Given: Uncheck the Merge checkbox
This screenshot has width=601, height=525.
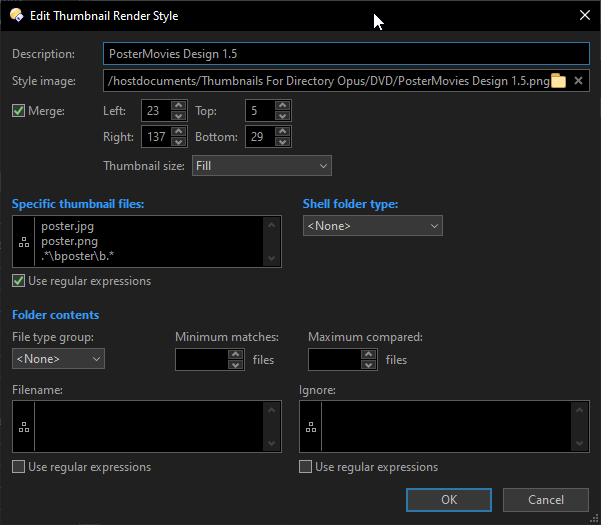Looking at the screenshot, I should click(x=18, y=110).
